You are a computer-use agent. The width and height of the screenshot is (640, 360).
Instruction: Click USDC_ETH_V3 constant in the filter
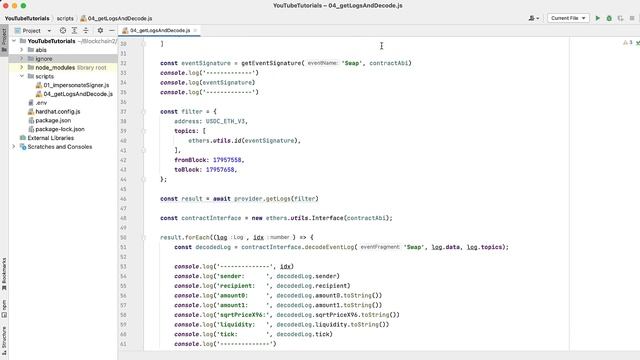click(225, 121)
